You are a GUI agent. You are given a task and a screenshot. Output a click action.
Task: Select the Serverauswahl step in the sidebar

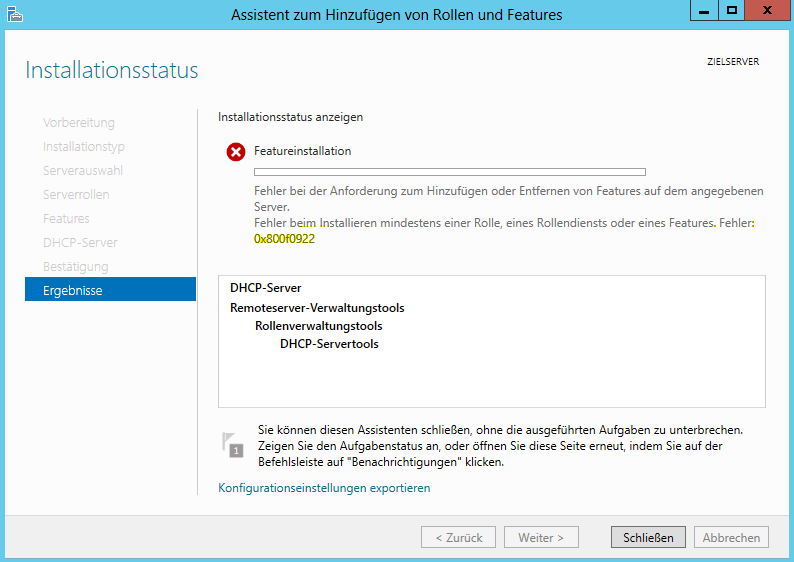[83, 171]
